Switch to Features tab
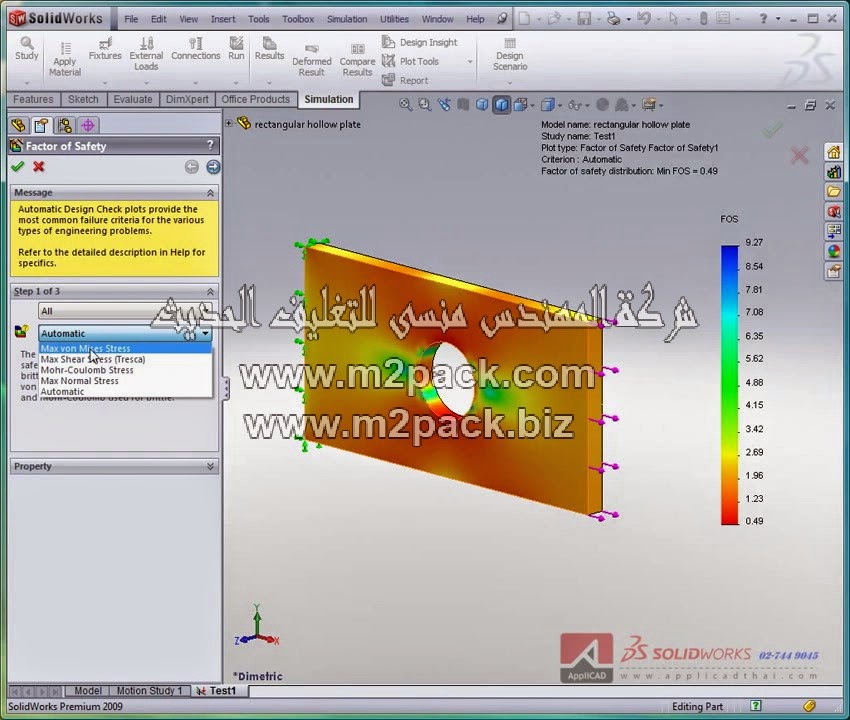Image resolution: width=850 pixels, height=720 pixels. coord(33,99)
